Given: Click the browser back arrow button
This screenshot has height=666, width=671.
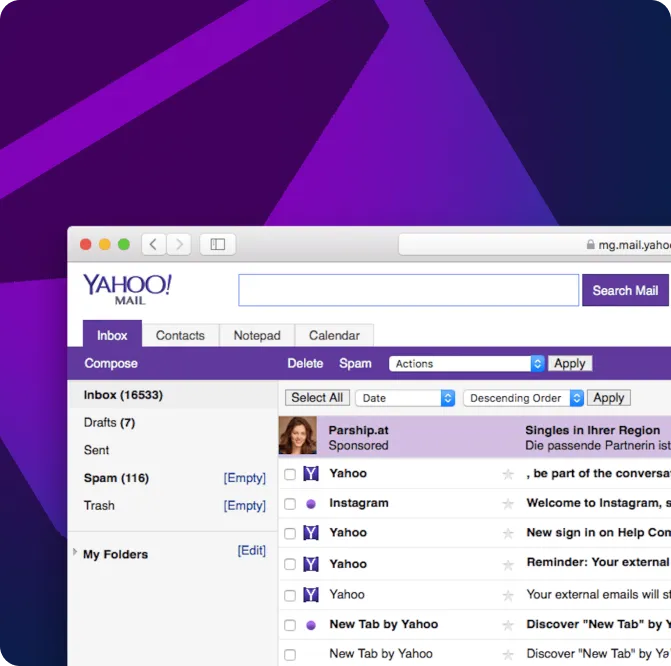Looking at the screenshot, I should click(x=153, y=244).
